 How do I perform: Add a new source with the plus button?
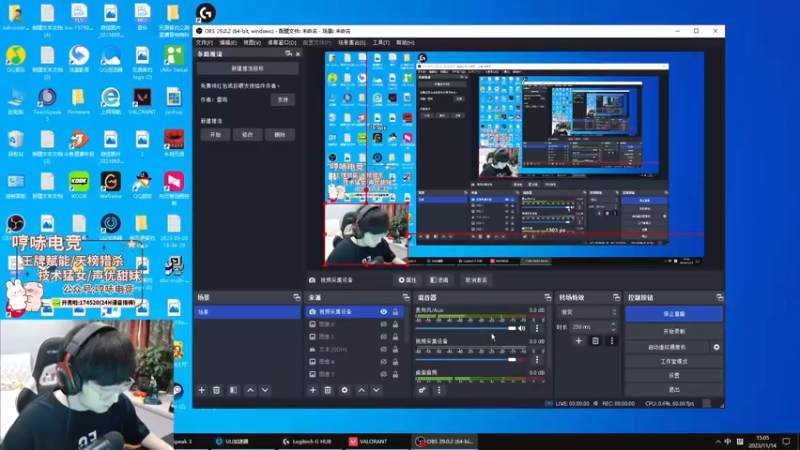(313, 390)
